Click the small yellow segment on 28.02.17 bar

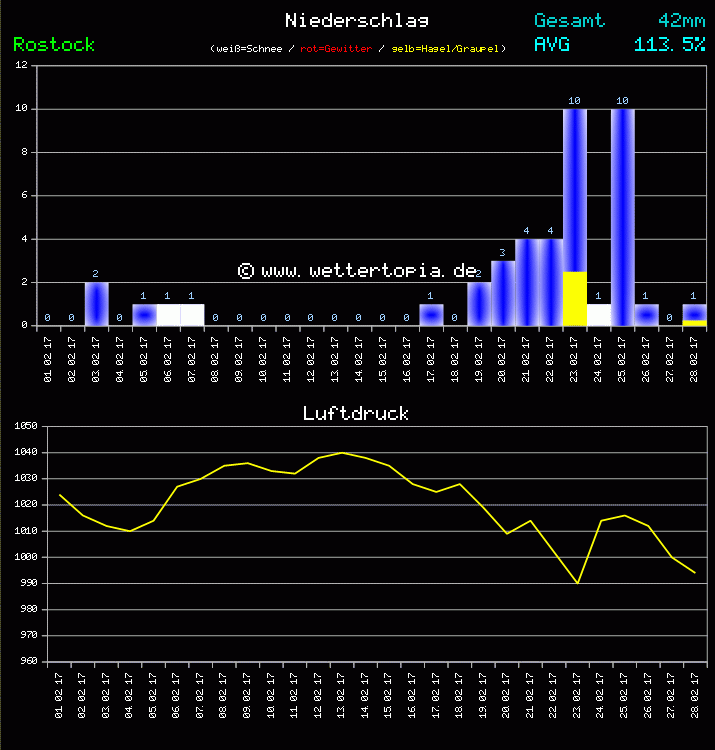click(x=694, y=322)
